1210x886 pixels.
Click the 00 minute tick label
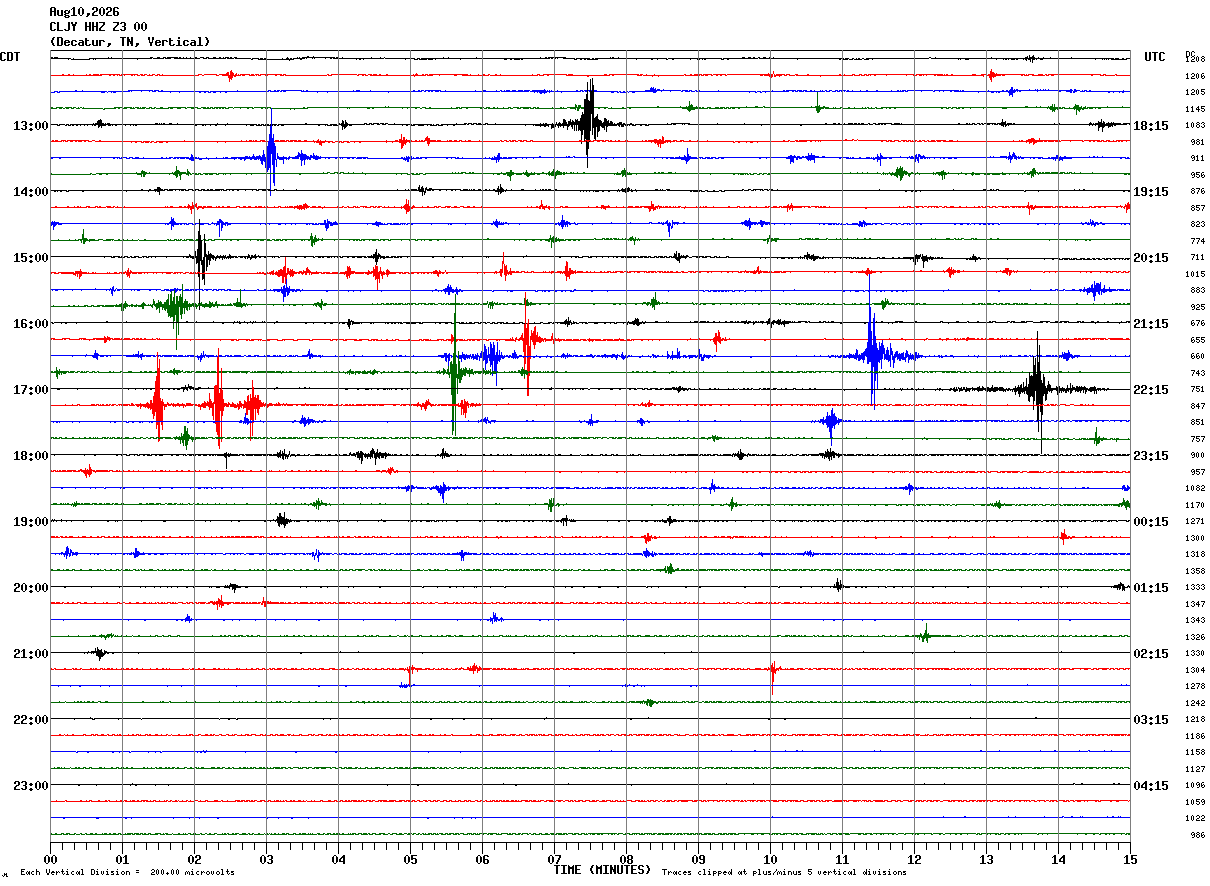point(51,859)
